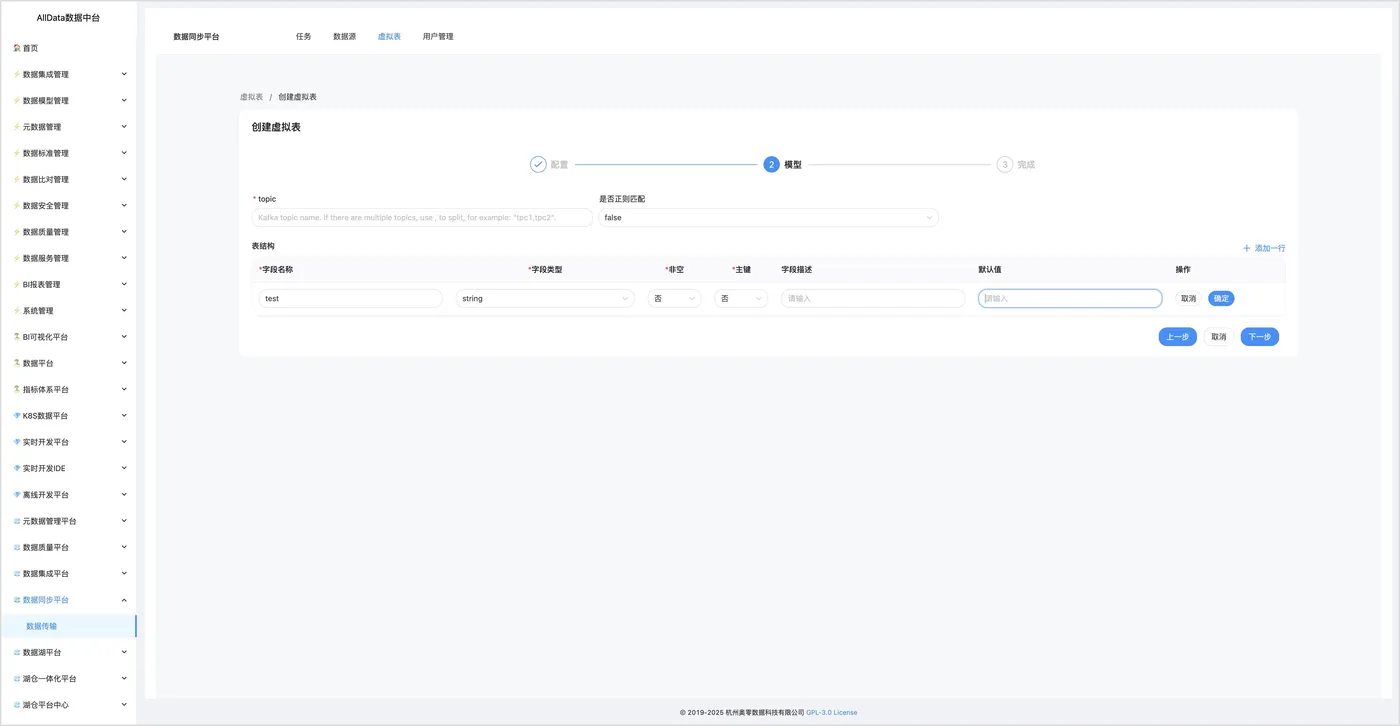
Task: Click the icon beside BI可视化平台
Action: (17, 337)
